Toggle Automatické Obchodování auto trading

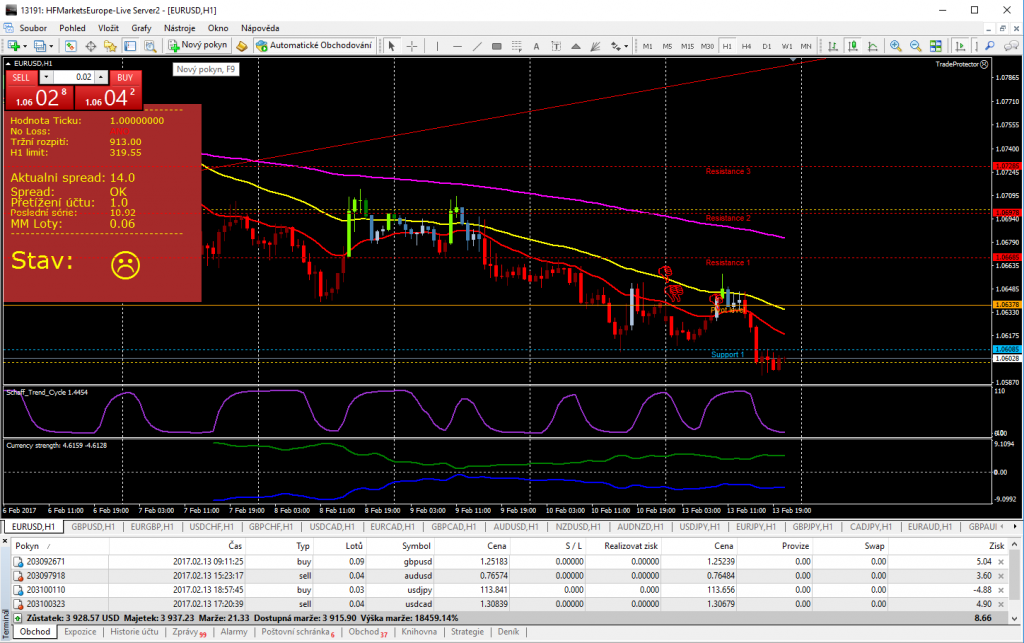click(314, 45)
